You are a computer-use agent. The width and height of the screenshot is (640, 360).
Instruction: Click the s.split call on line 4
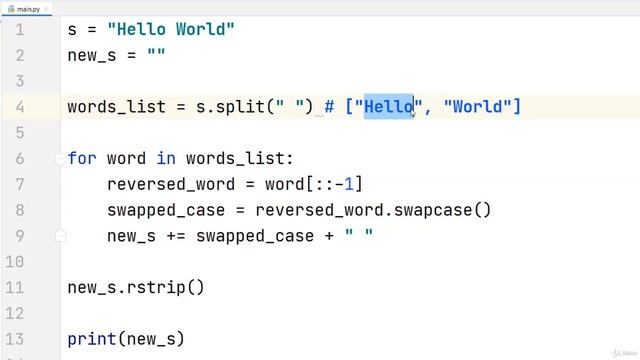[254, 107]
